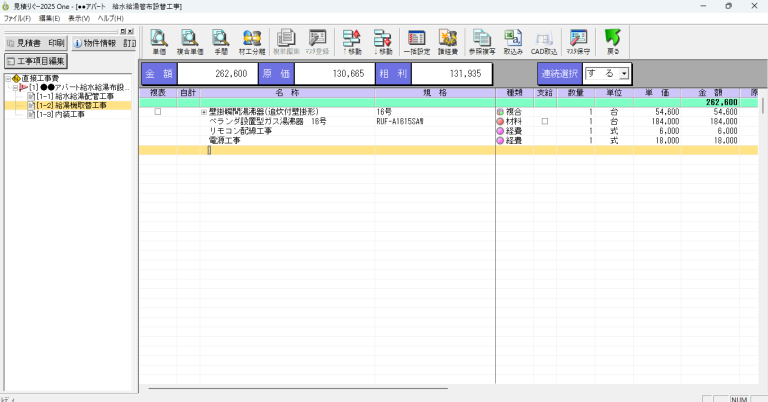The image size is (768, 402).
Task: Click the ↓移動 move down icon
Action: (382, 42)
